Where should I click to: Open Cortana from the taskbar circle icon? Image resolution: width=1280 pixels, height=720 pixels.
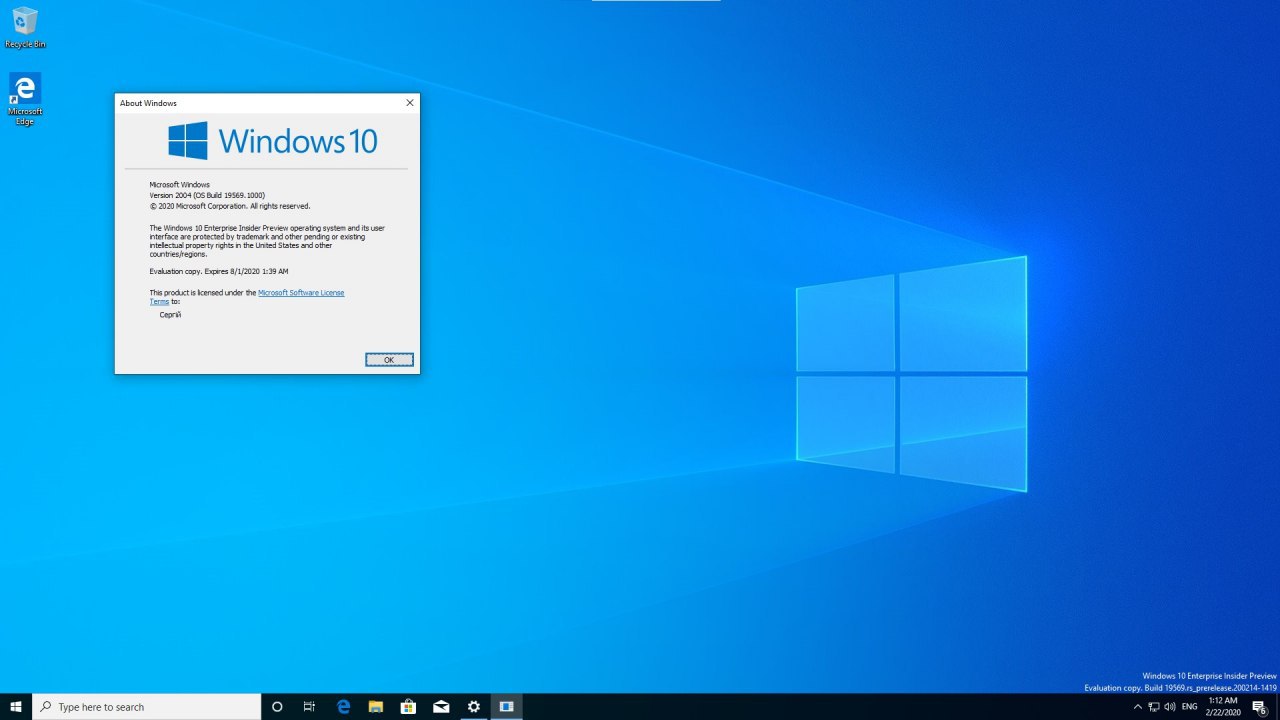point(277,707)
